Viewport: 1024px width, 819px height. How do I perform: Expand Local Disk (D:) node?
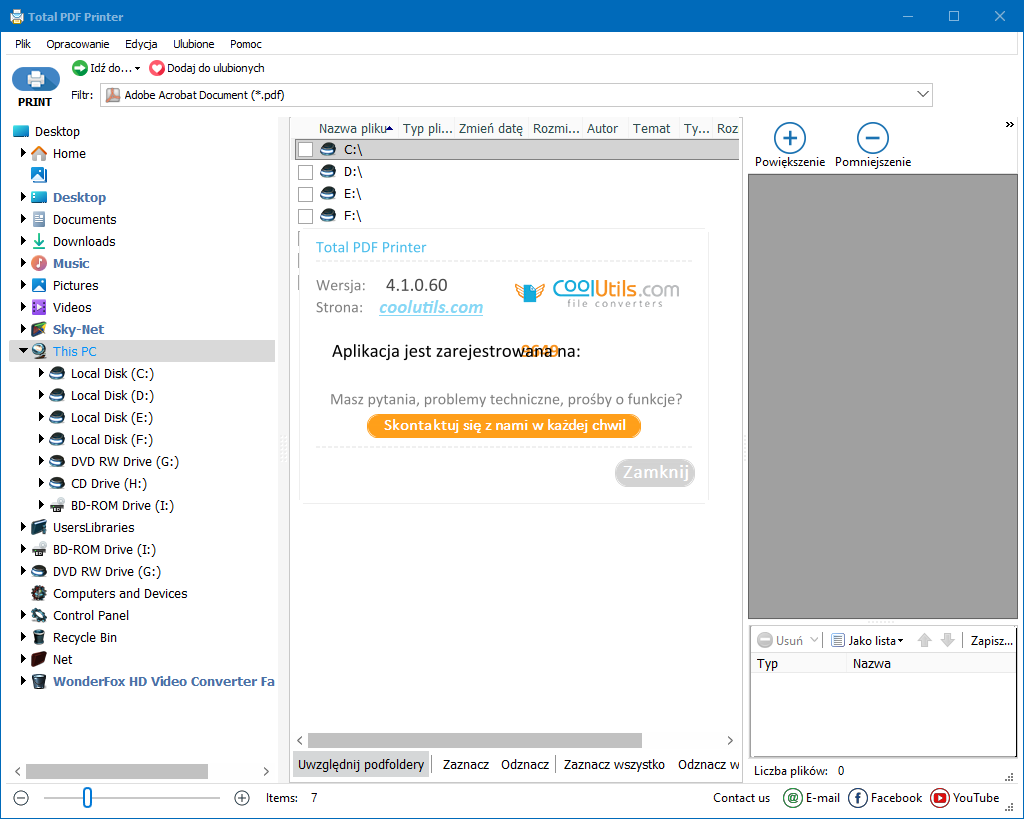coord(40,395)
